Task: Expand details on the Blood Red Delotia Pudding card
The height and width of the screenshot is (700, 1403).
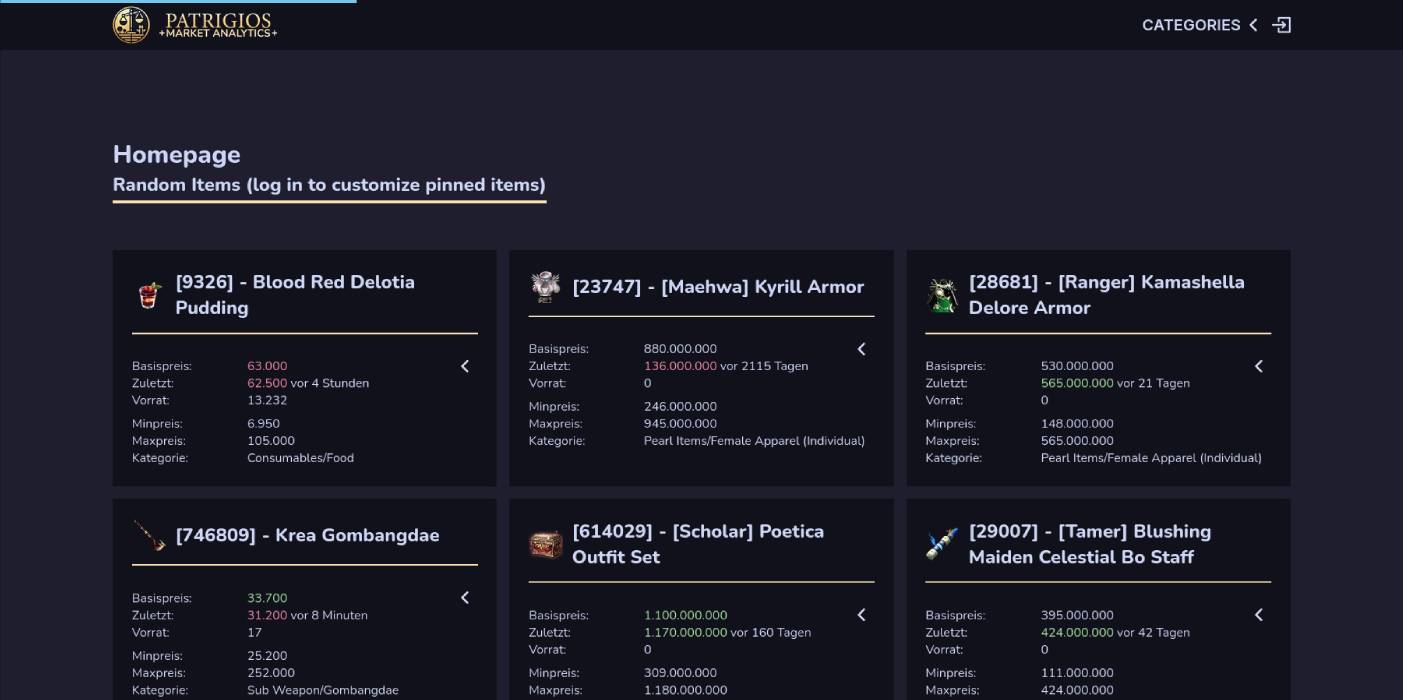Action: tap(464, 366)
